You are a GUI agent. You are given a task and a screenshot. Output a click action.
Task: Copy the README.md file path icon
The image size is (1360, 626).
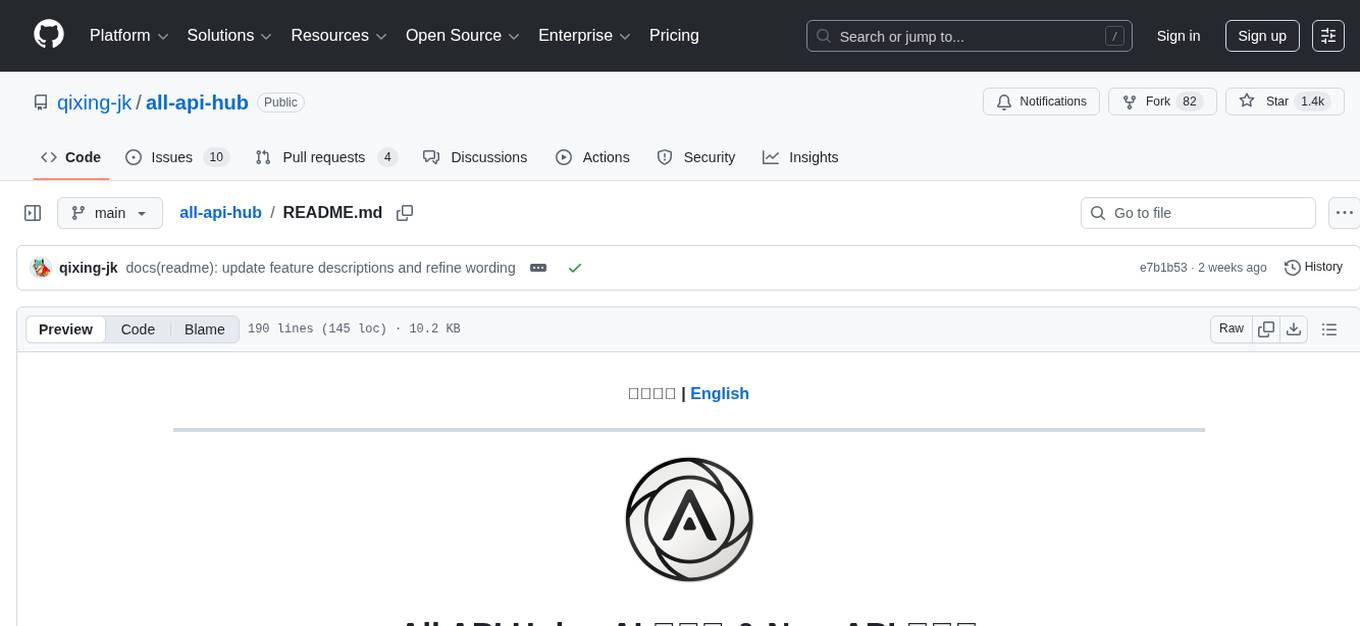[405, 213]
